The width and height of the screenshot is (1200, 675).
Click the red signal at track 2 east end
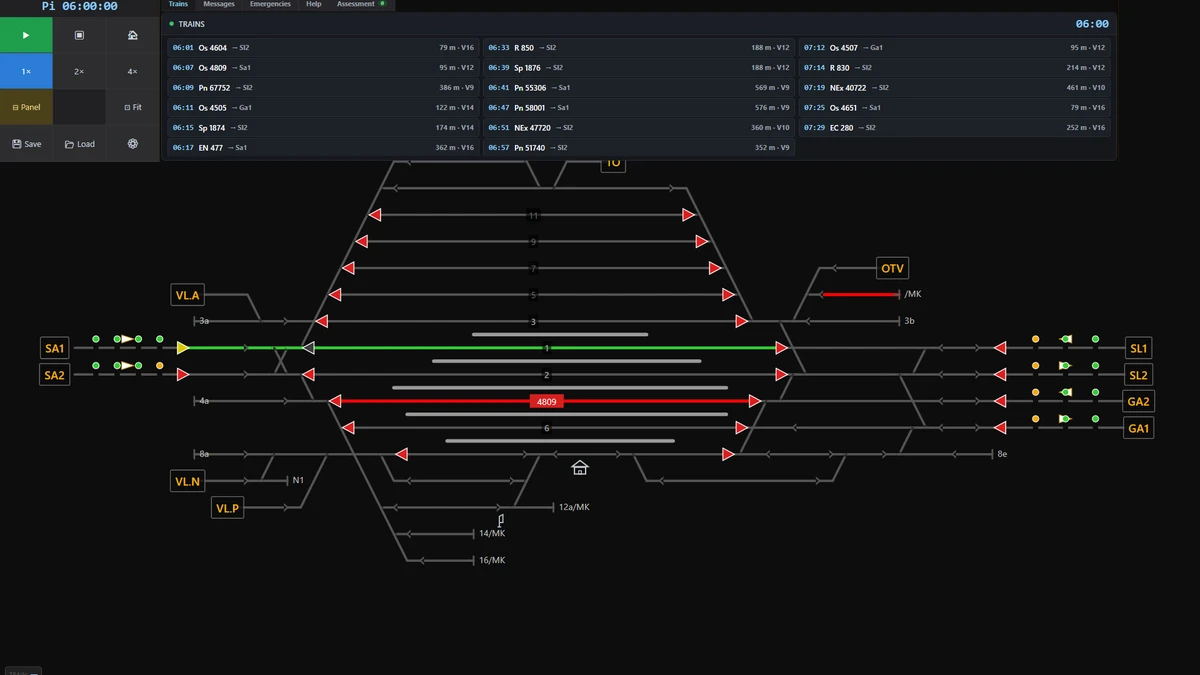click(782, 374)
